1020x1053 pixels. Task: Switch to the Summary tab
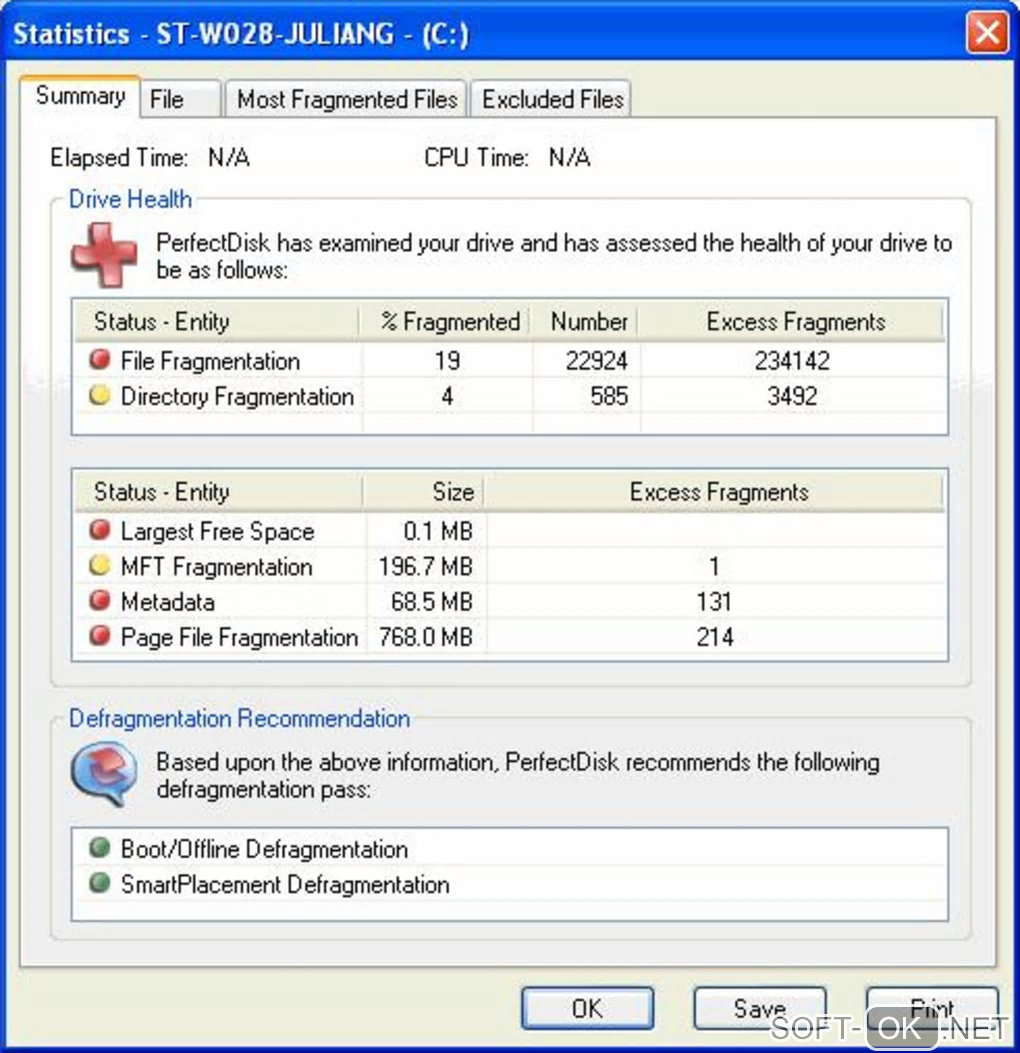[80, 97]
